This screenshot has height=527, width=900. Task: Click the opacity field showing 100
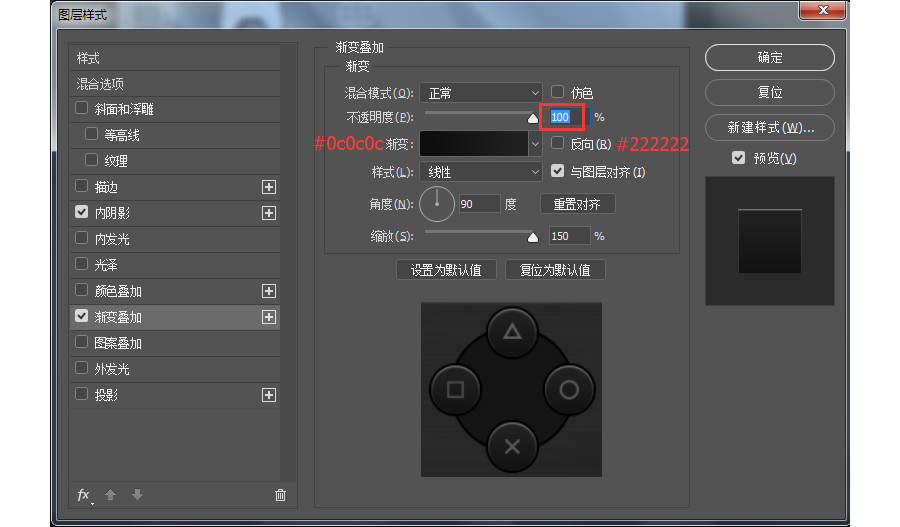tap(568, 117)
